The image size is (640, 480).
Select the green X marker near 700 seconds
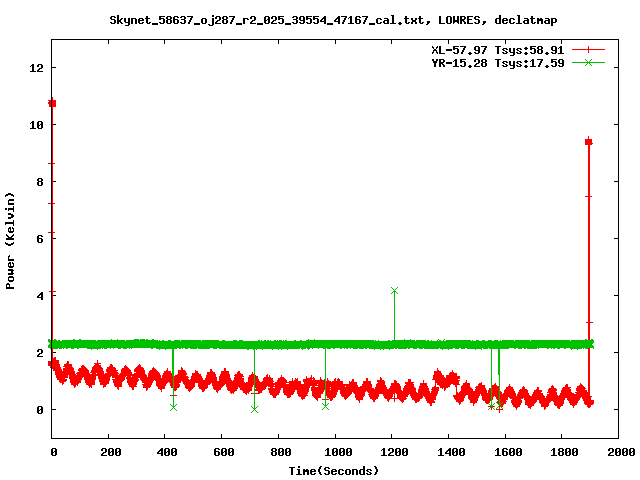pyautogui.click(x=254, y=408)
